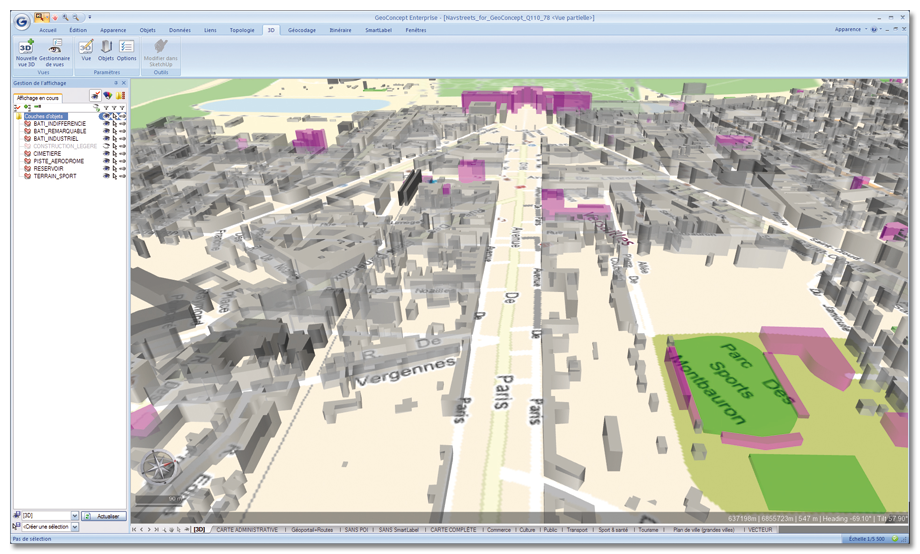Switch to the Géocodage ribbon tab
Viewport: 920px width, 554px height.
pos(301,31)
